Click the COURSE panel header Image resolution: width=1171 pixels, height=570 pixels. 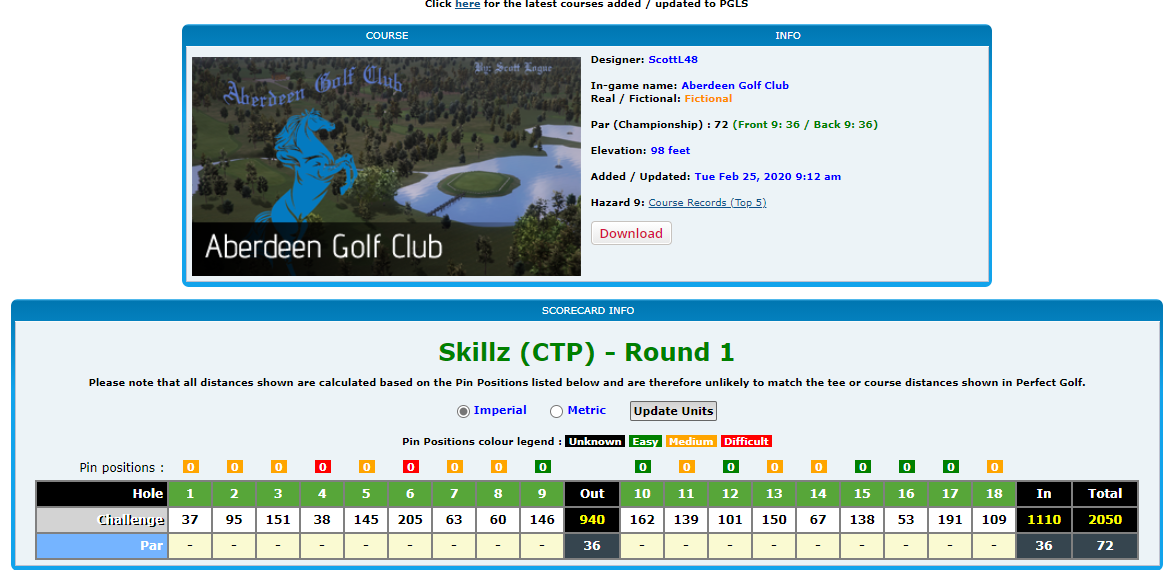point(387,36)
